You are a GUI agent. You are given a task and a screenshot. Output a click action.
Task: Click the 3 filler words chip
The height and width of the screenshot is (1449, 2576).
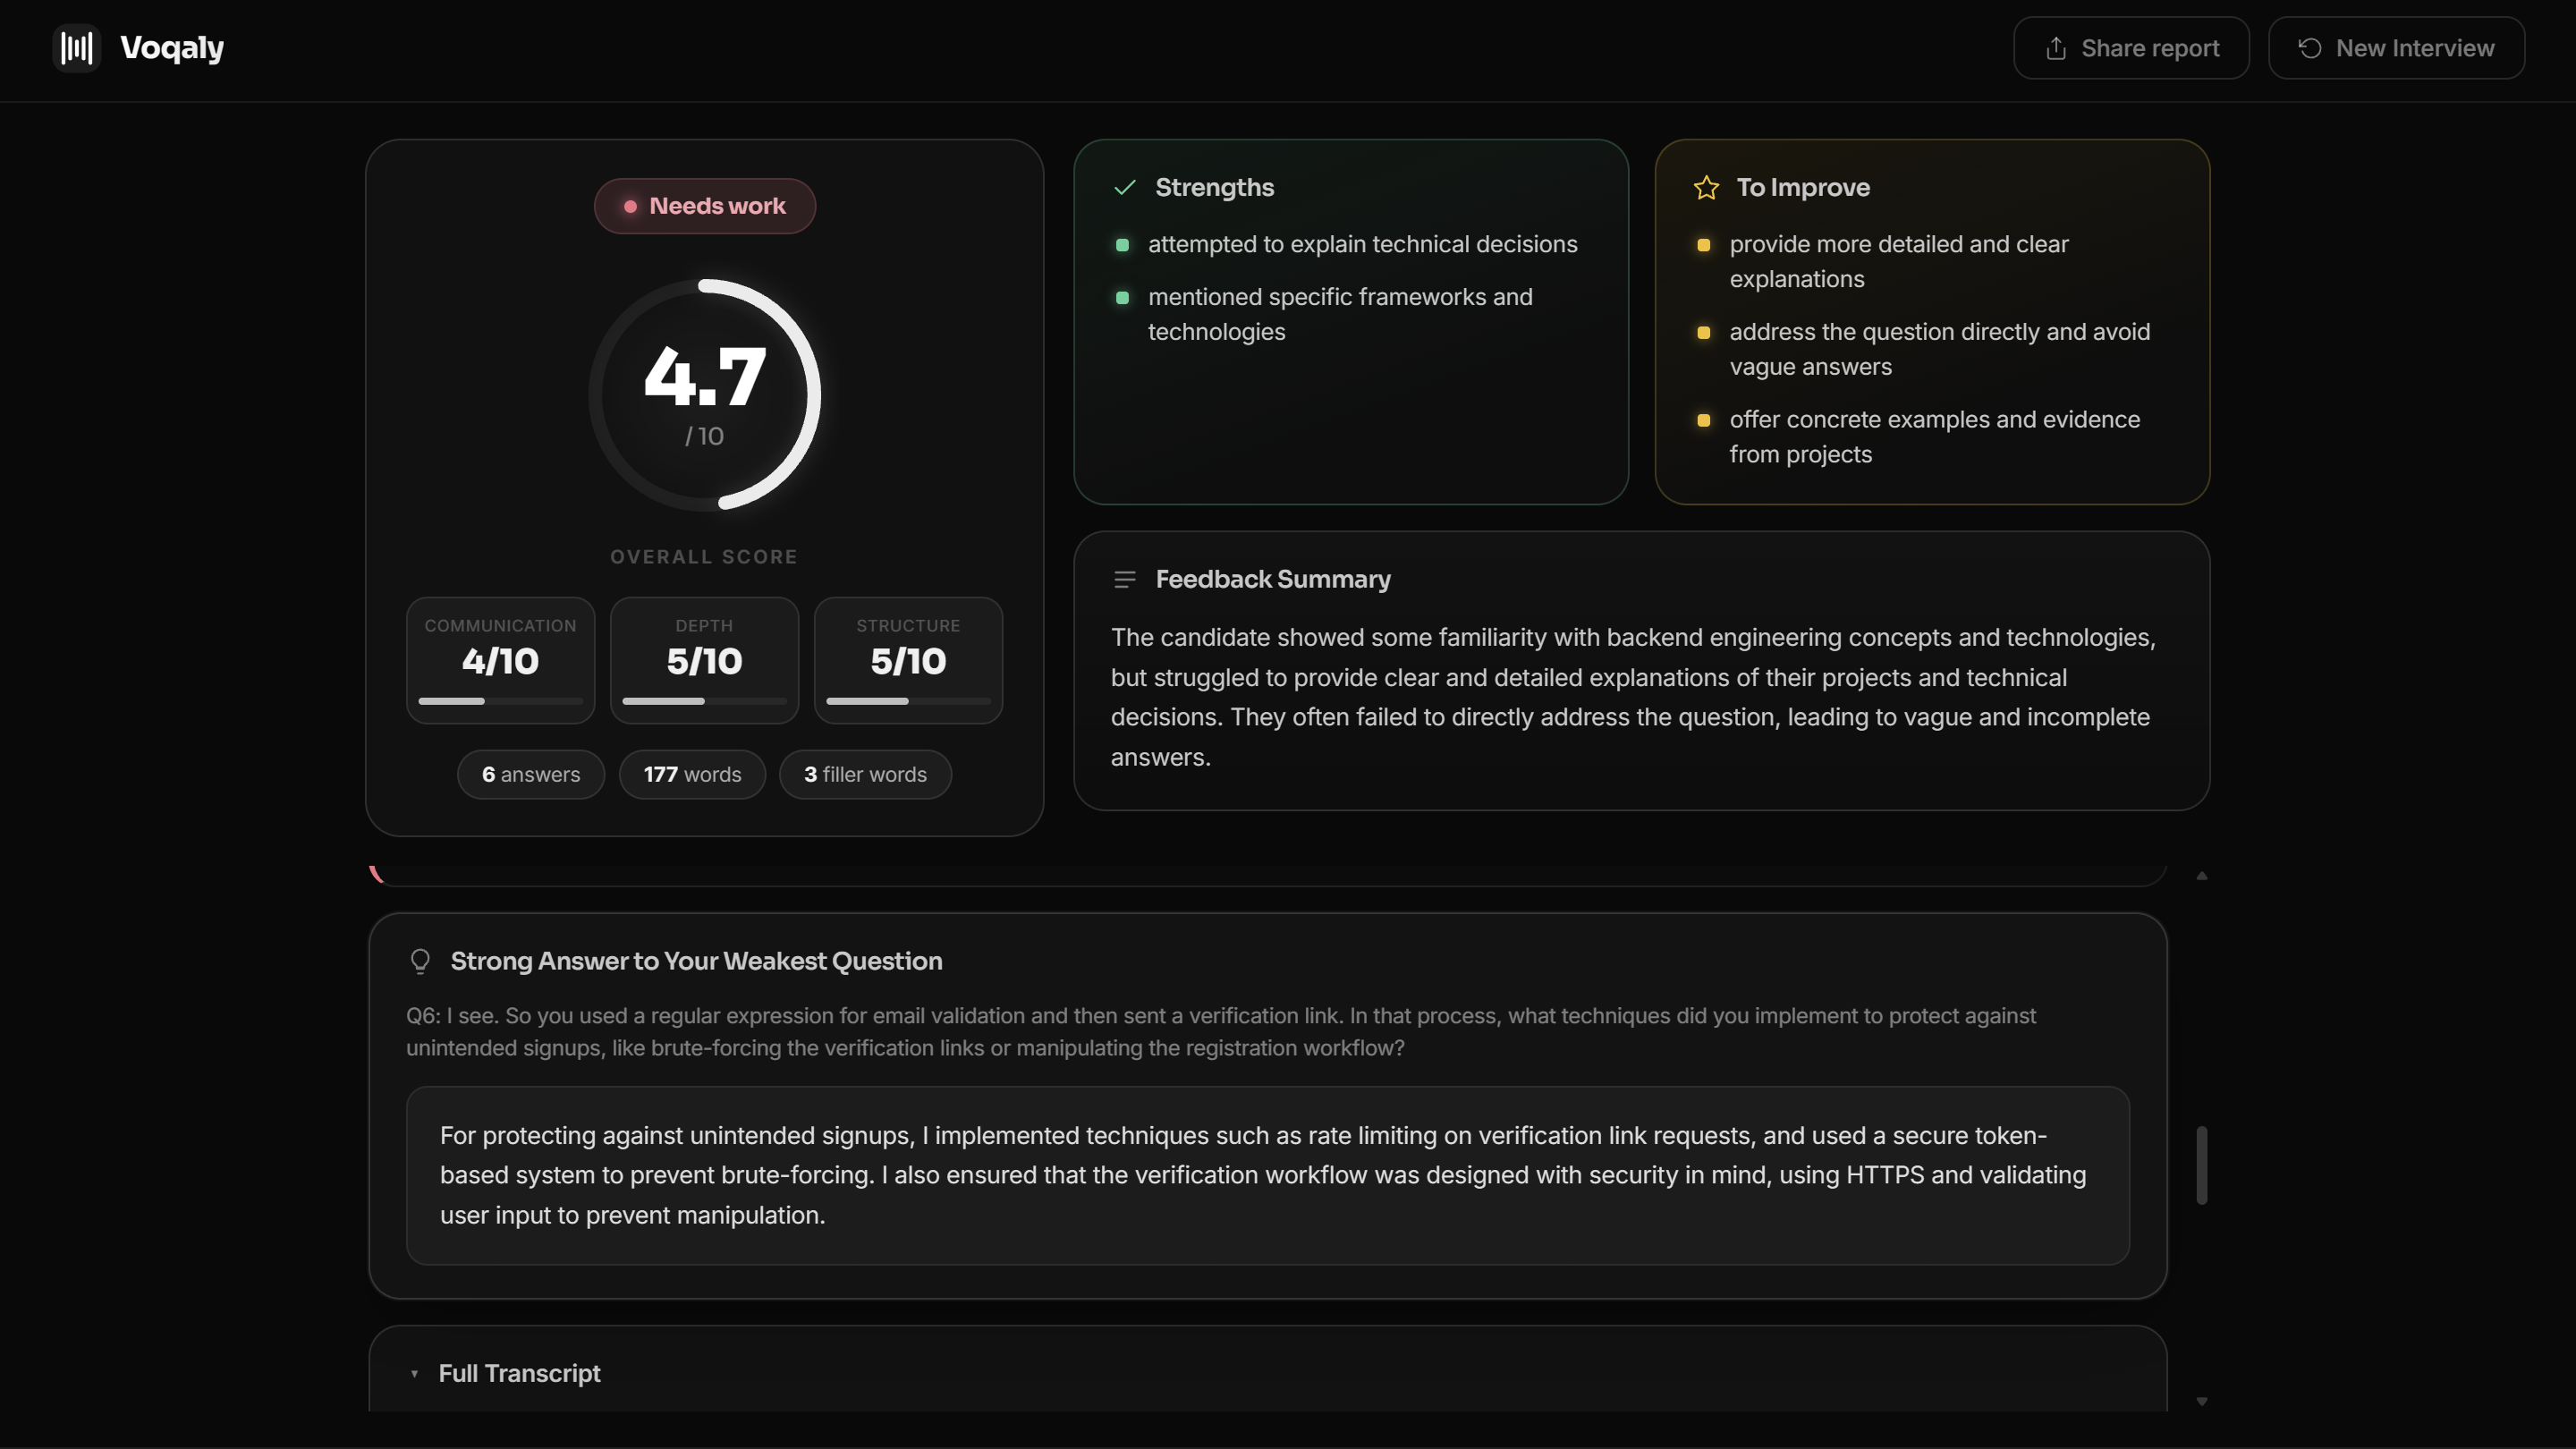tap(865, 775)
